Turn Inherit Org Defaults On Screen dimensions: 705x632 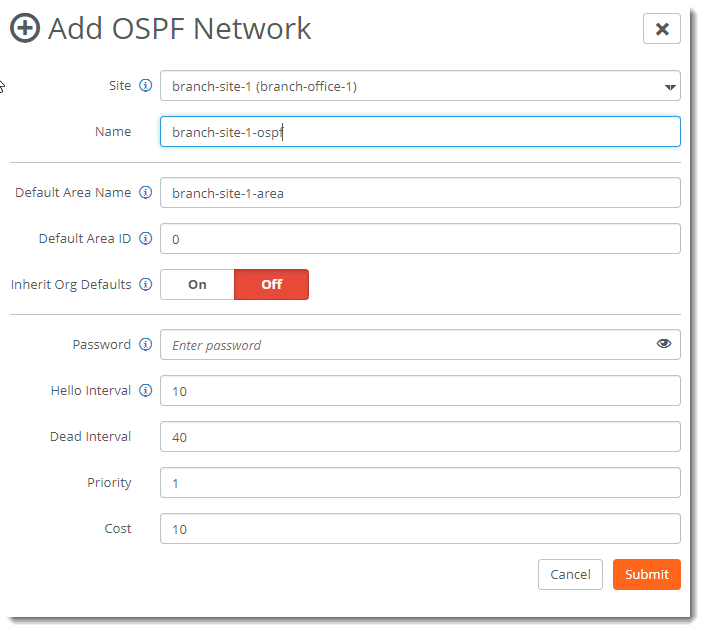coord(197,285)
